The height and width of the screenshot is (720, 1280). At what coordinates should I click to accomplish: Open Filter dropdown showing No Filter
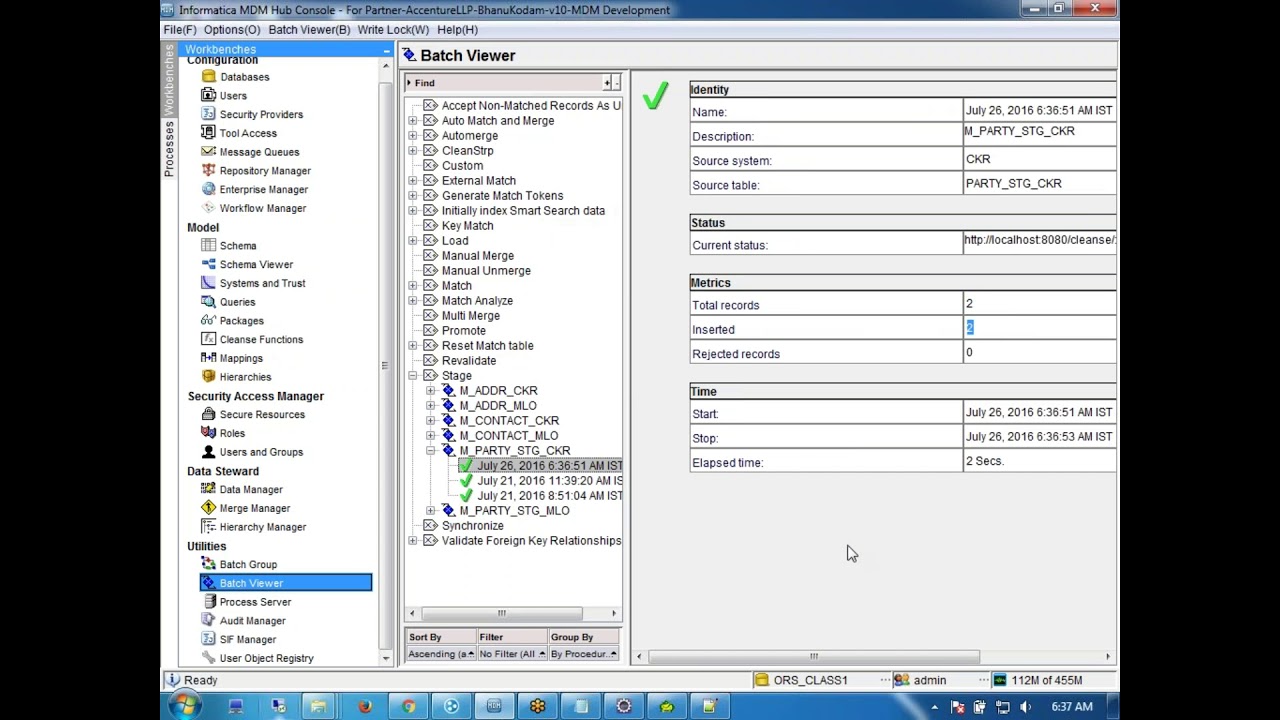pyautogui.click(x=512, y=654)
